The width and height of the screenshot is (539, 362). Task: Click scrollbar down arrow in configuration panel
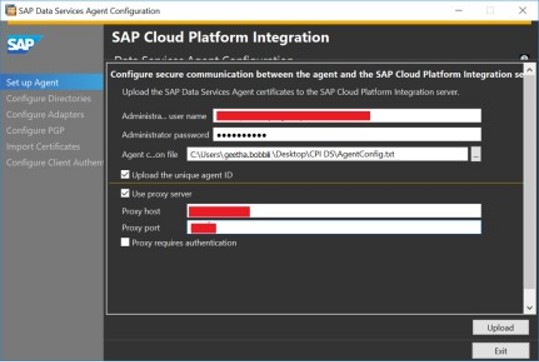(529, 307)
